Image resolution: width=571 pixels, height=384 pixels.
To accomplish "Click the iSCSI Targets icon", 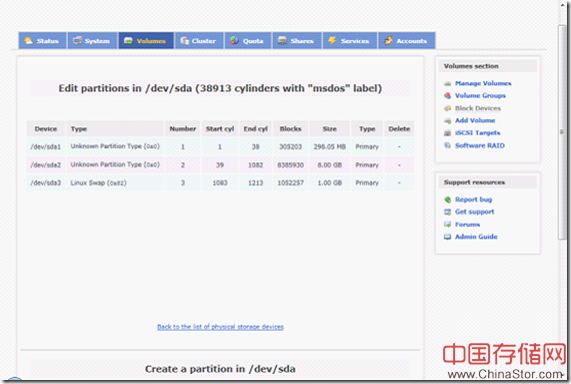I will click(x=448, y=133).
